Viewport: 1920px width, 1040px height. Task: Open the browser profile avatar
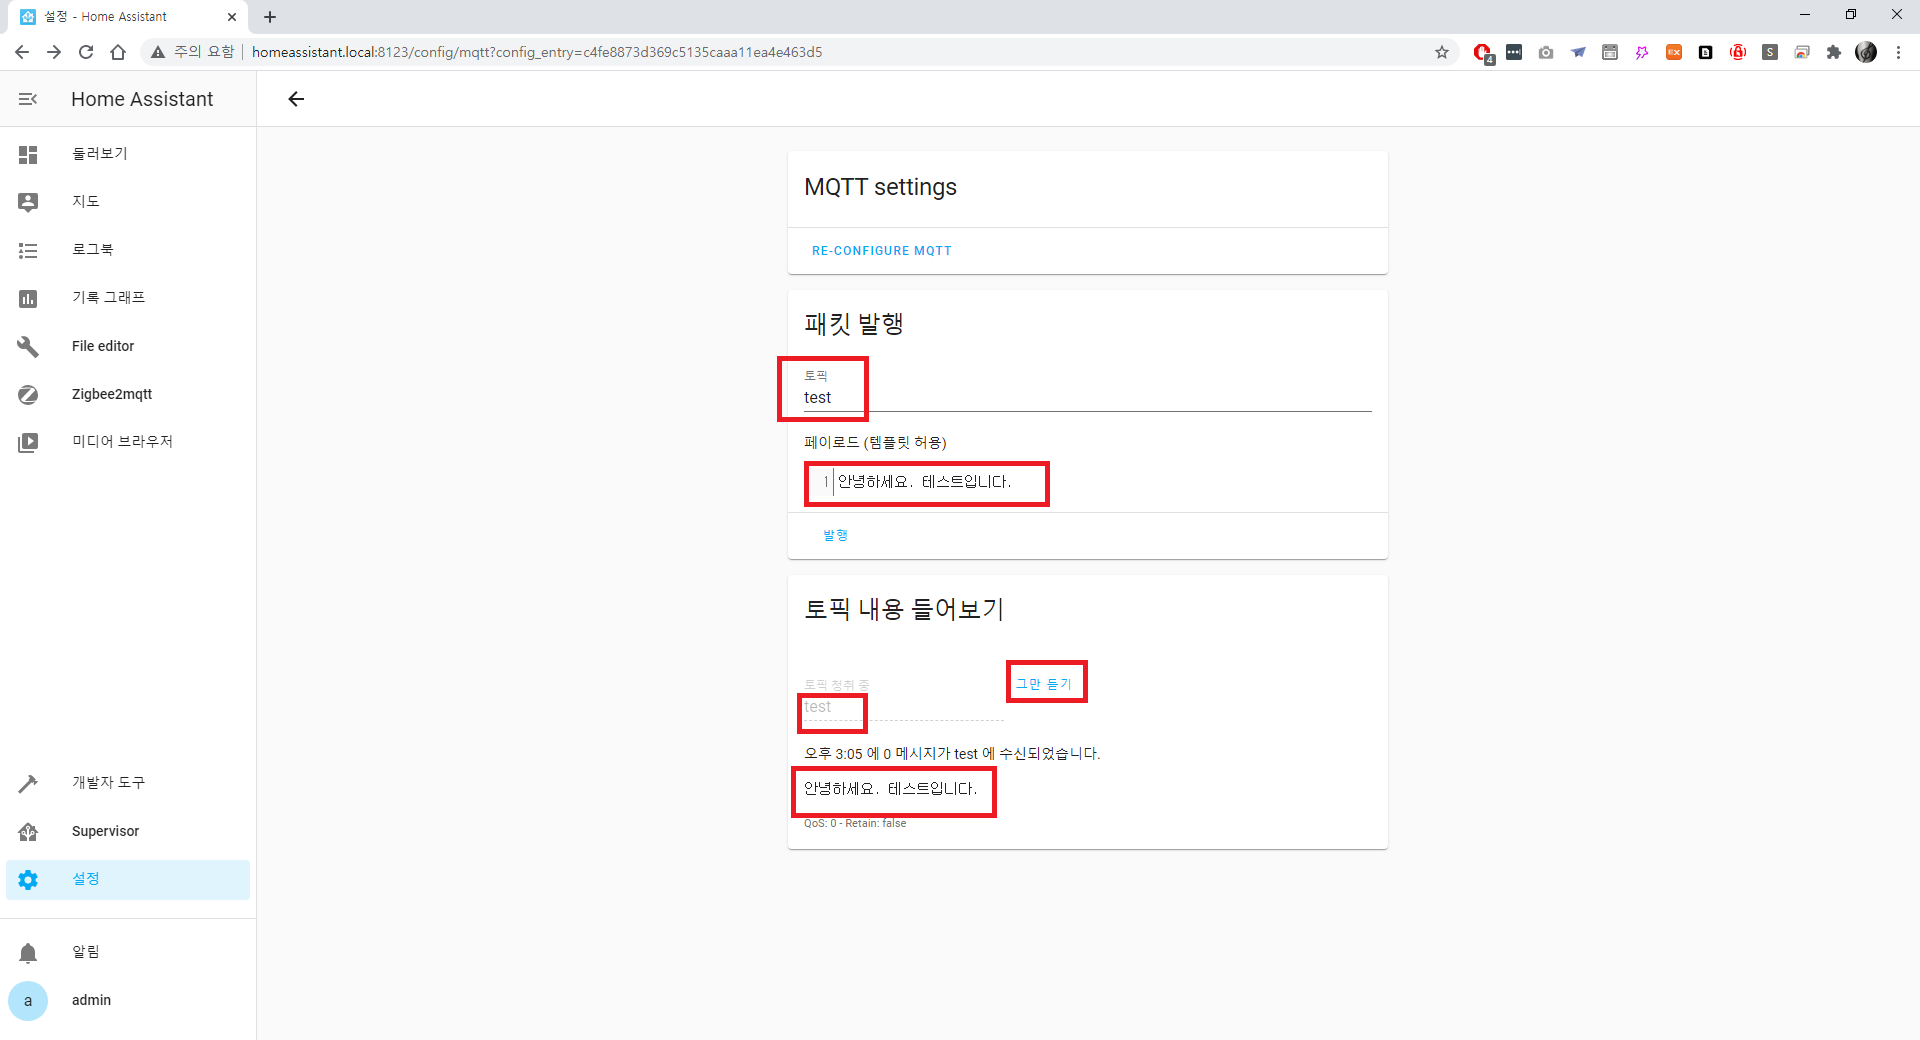coord(1866,52)
